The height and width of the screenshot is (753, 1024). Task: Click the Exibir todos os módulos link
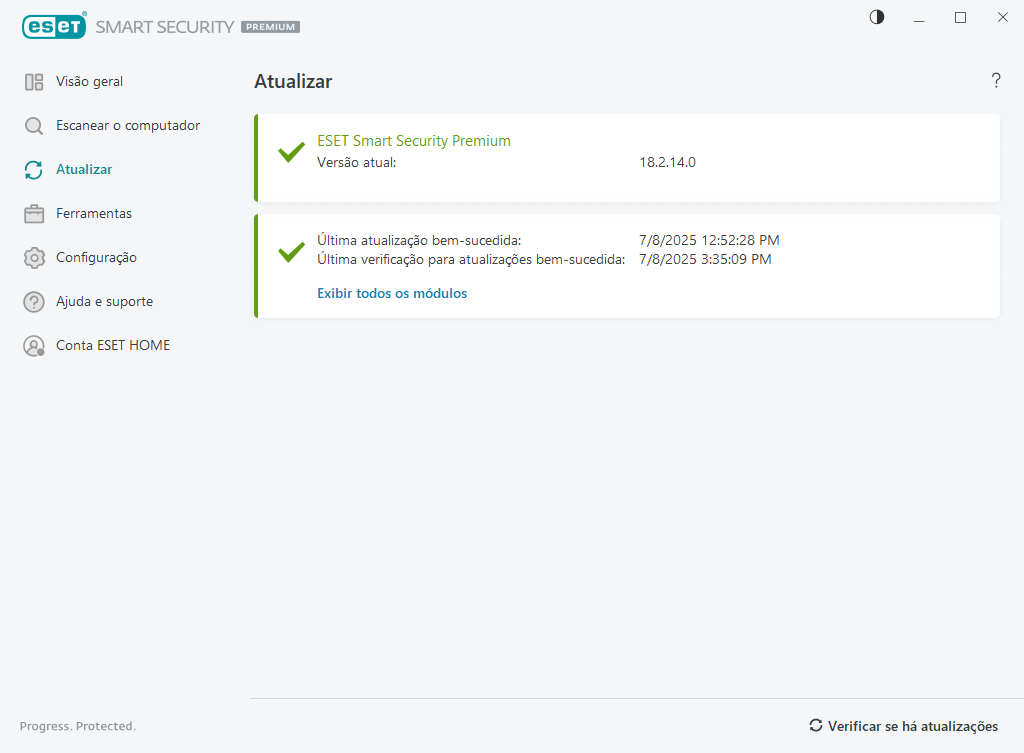pos(392,294)
